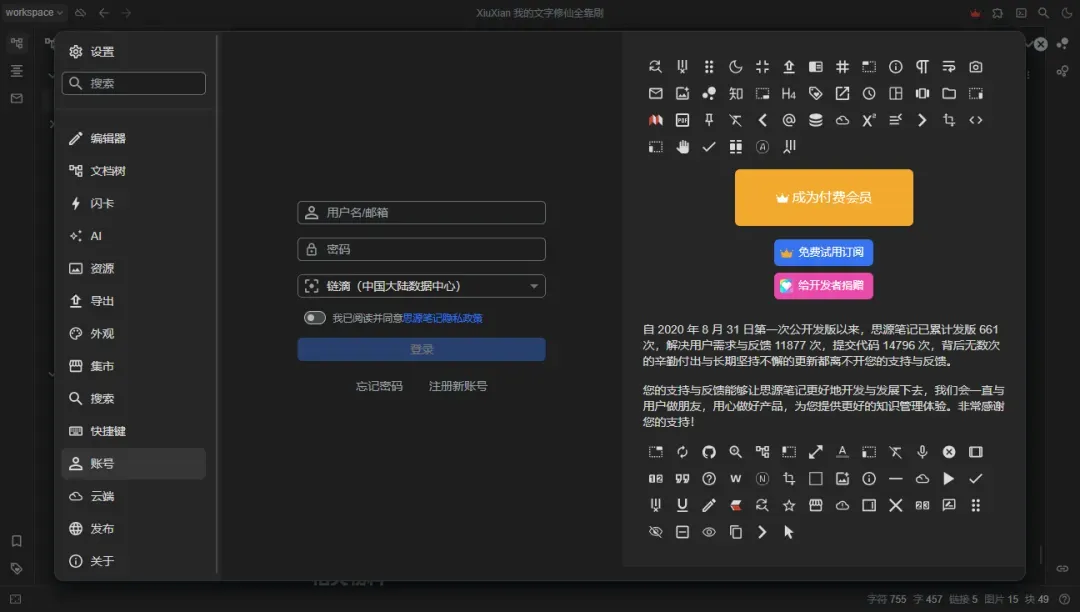Click the 字 457 status text
Viewport: 1080px width, 612px height.
(x=928, y=600)
